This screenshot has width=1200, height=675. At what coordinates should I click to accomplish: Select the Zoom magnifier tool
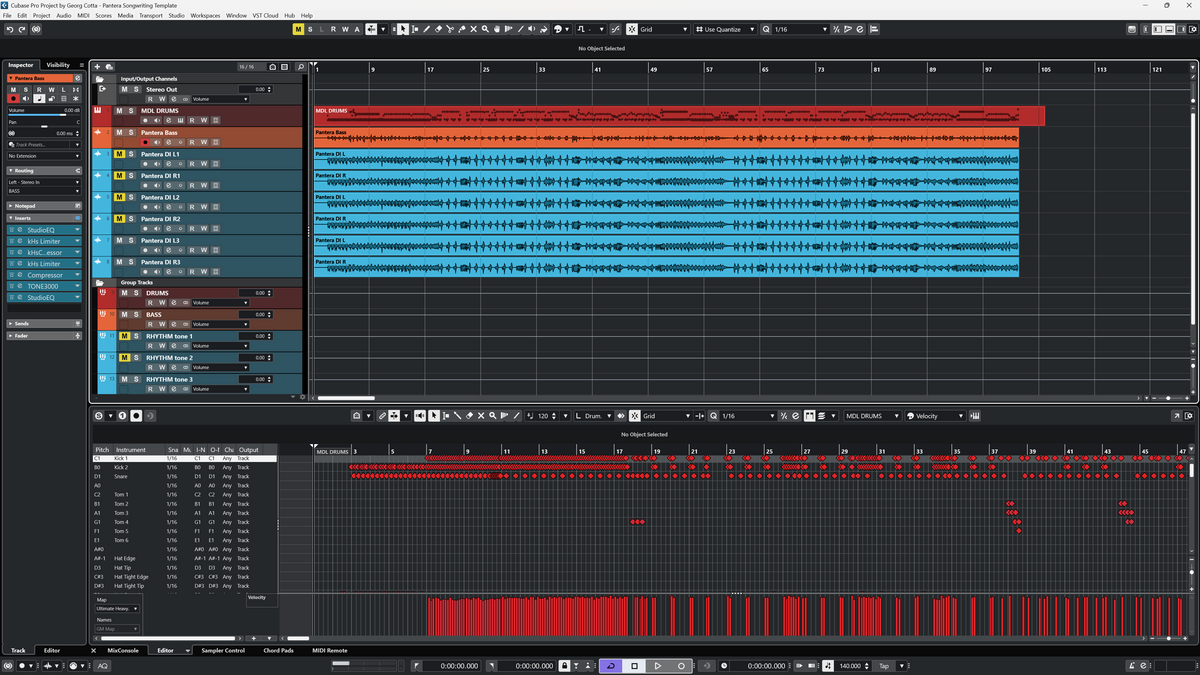[x=485, y=29]
